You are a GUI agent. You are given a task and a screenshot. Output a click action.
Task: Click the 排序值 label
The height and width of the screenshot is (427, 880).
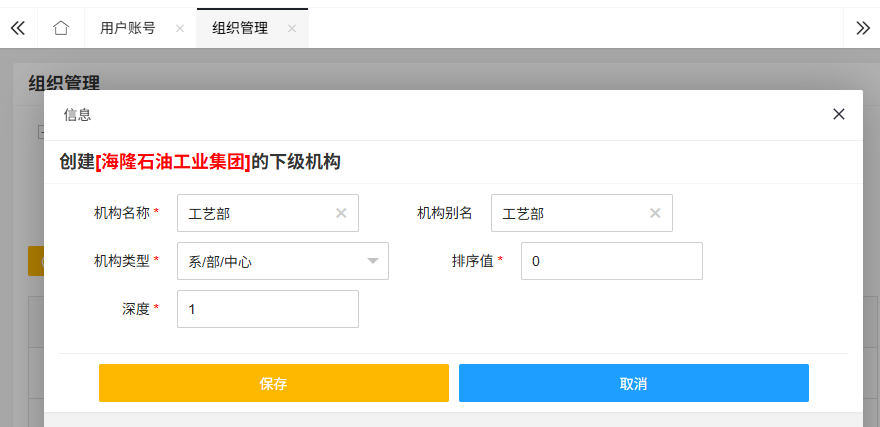tap(473, 261)
